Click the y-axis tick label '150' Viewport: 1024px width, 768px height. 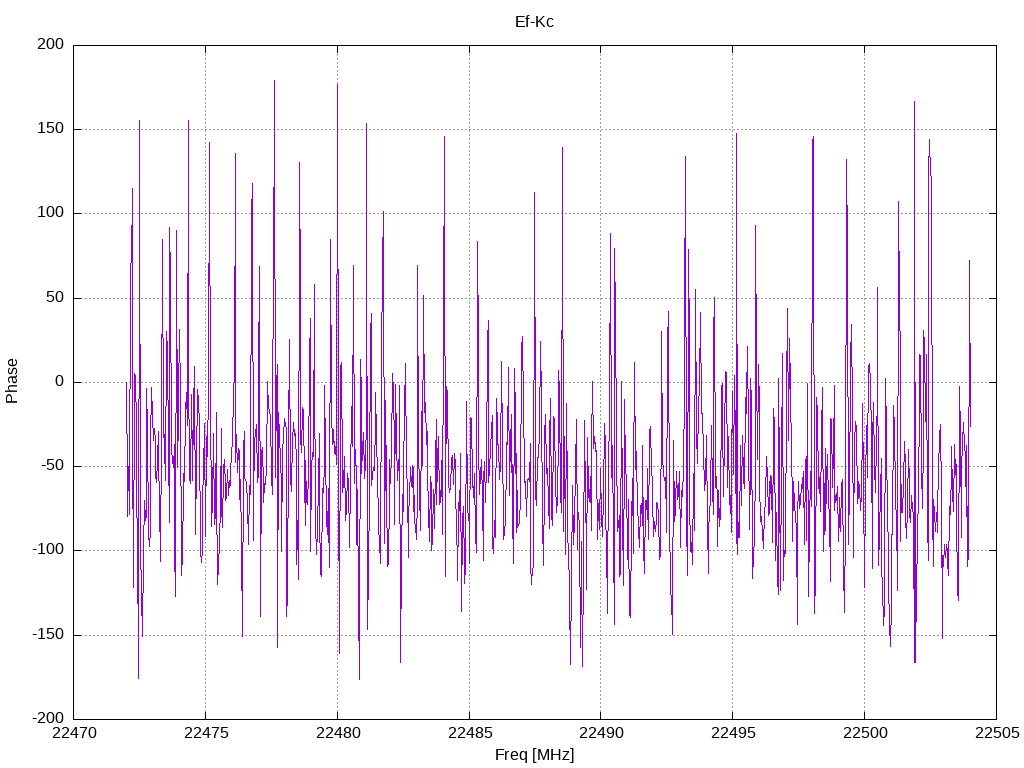[x=51, y=129]
